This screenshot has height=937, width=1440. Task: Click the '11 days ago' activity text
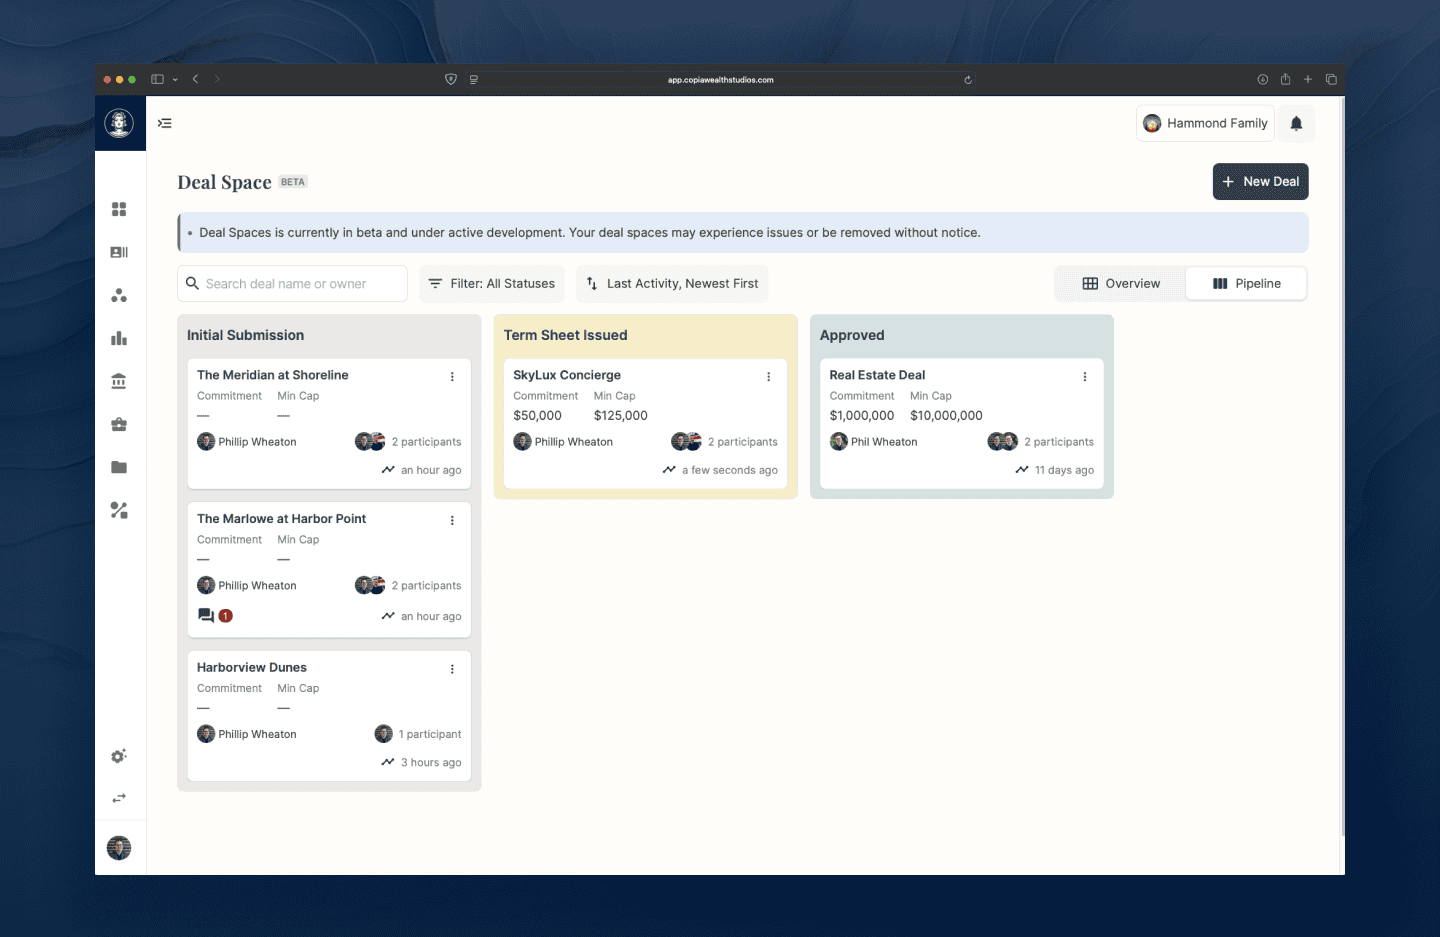pyautogui.click(x=1064, y=470)
